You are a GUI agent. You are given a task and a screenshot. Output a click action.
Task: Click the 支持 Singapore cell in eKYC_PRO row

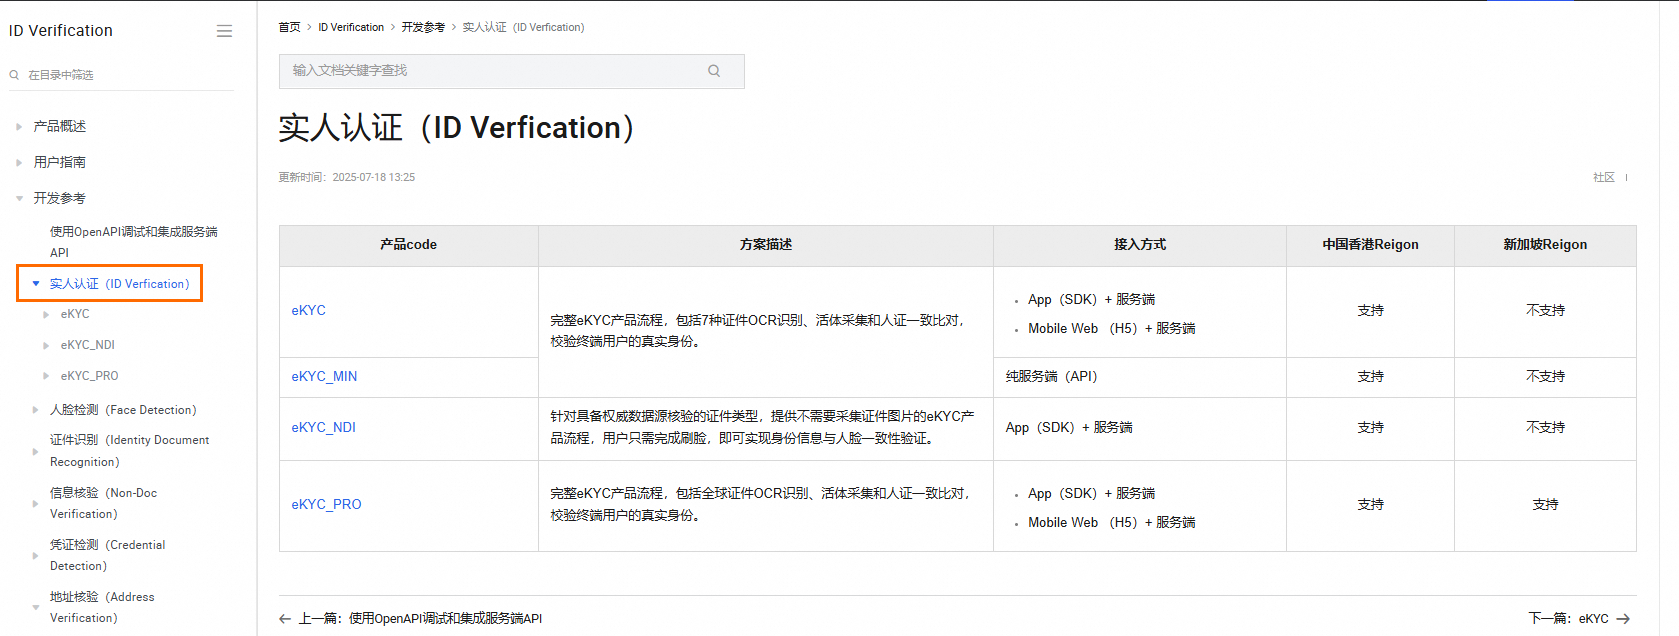click(1545, 505)
